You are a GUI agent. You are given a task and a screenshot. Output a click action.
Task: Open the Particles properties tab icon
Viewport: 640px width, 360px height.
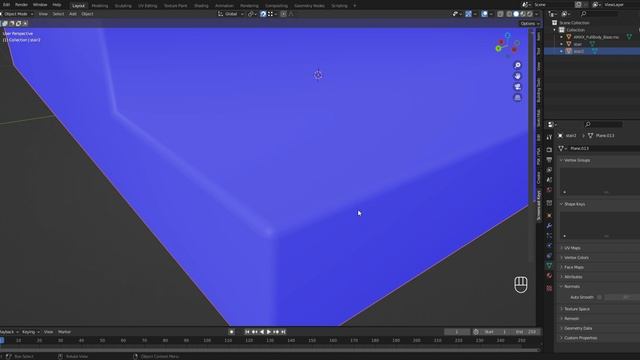(549, 236)
